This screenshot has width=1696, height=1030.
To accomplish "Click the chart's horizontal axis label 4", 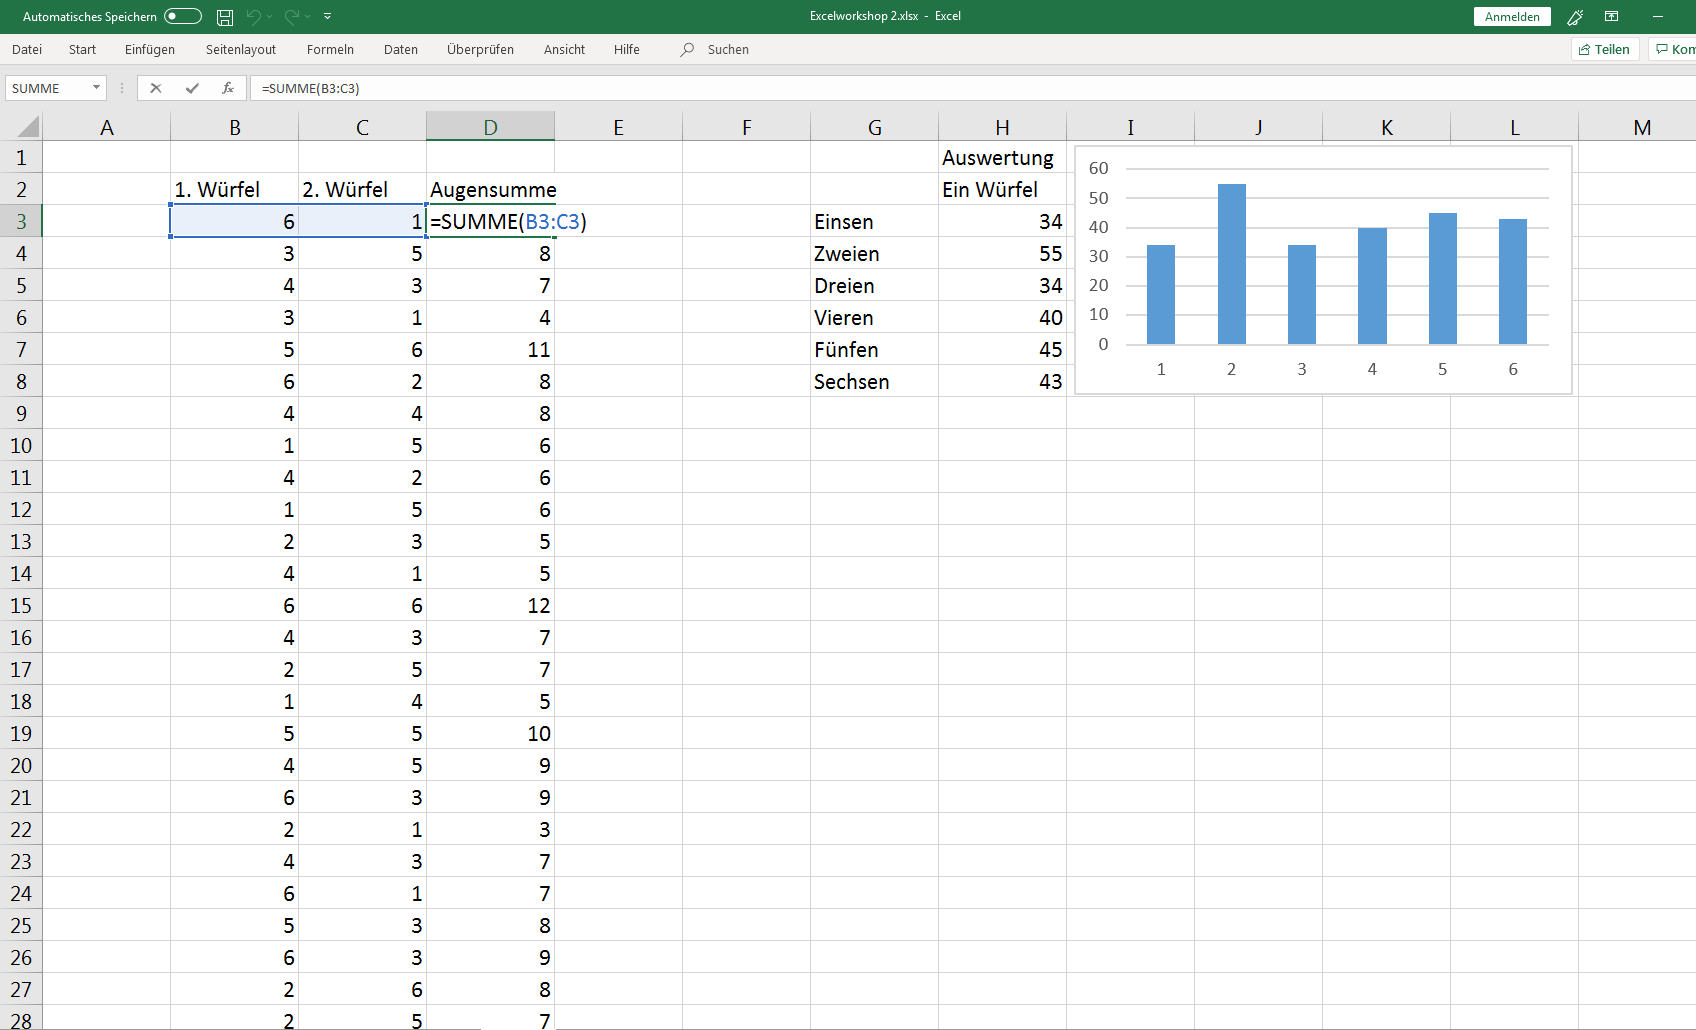I will pyautogui.click(x=1372, y=369).
